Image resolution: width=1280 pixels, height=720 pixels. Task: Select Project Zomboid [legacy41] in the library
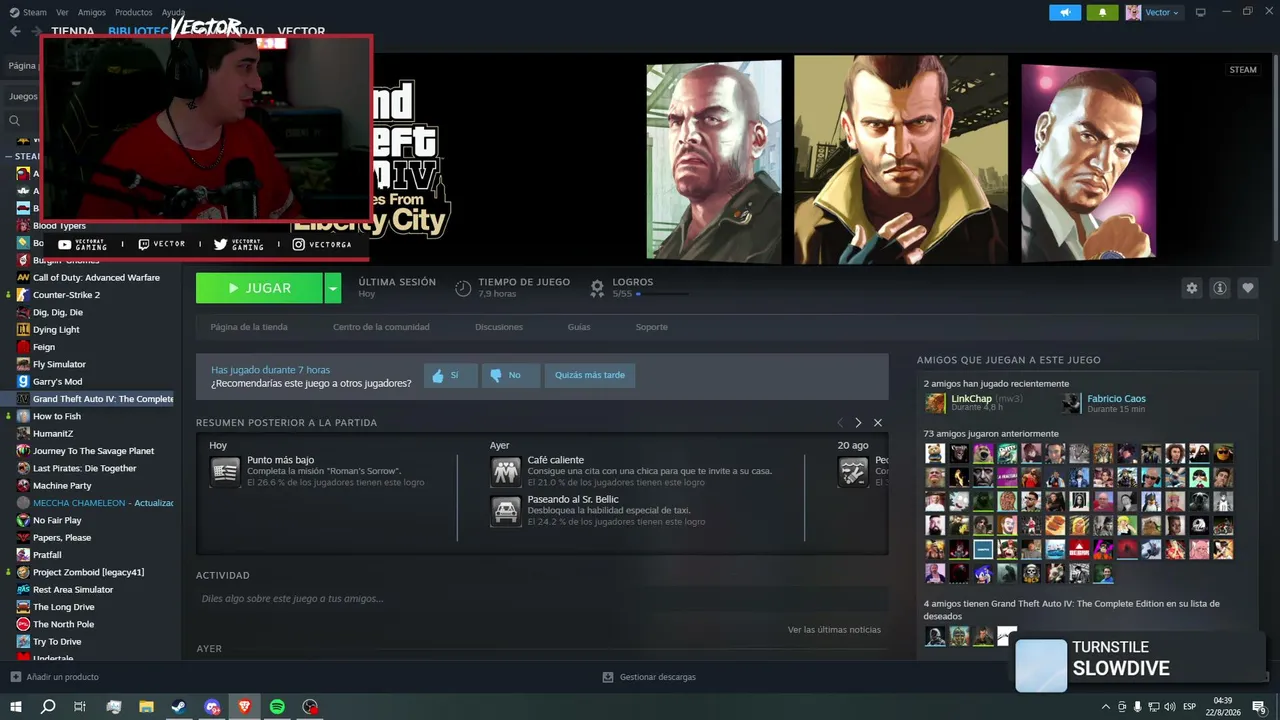(90, 573)
